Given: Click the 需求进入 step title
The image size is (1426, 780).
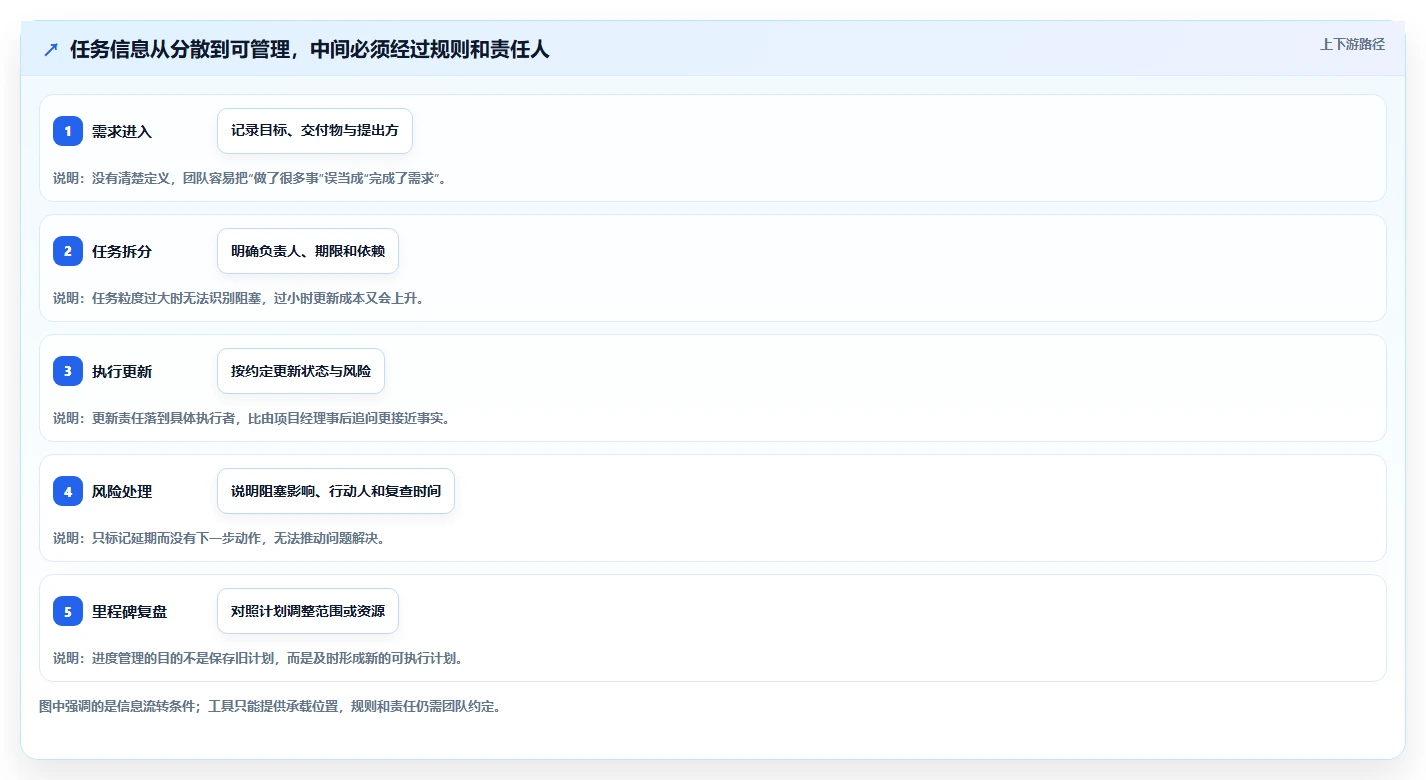Looking at the screenshot, I should (122, 131).
